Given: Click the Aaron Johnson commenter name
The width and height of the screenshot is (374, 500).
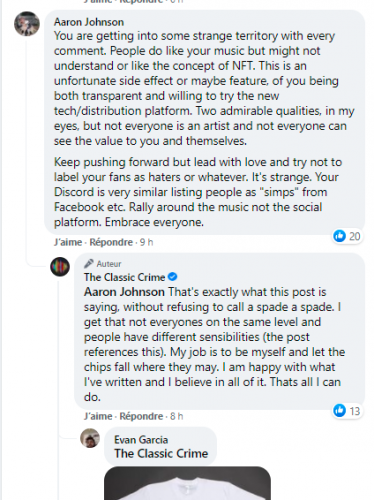Looking at the screenshot, I should [89, 22].
